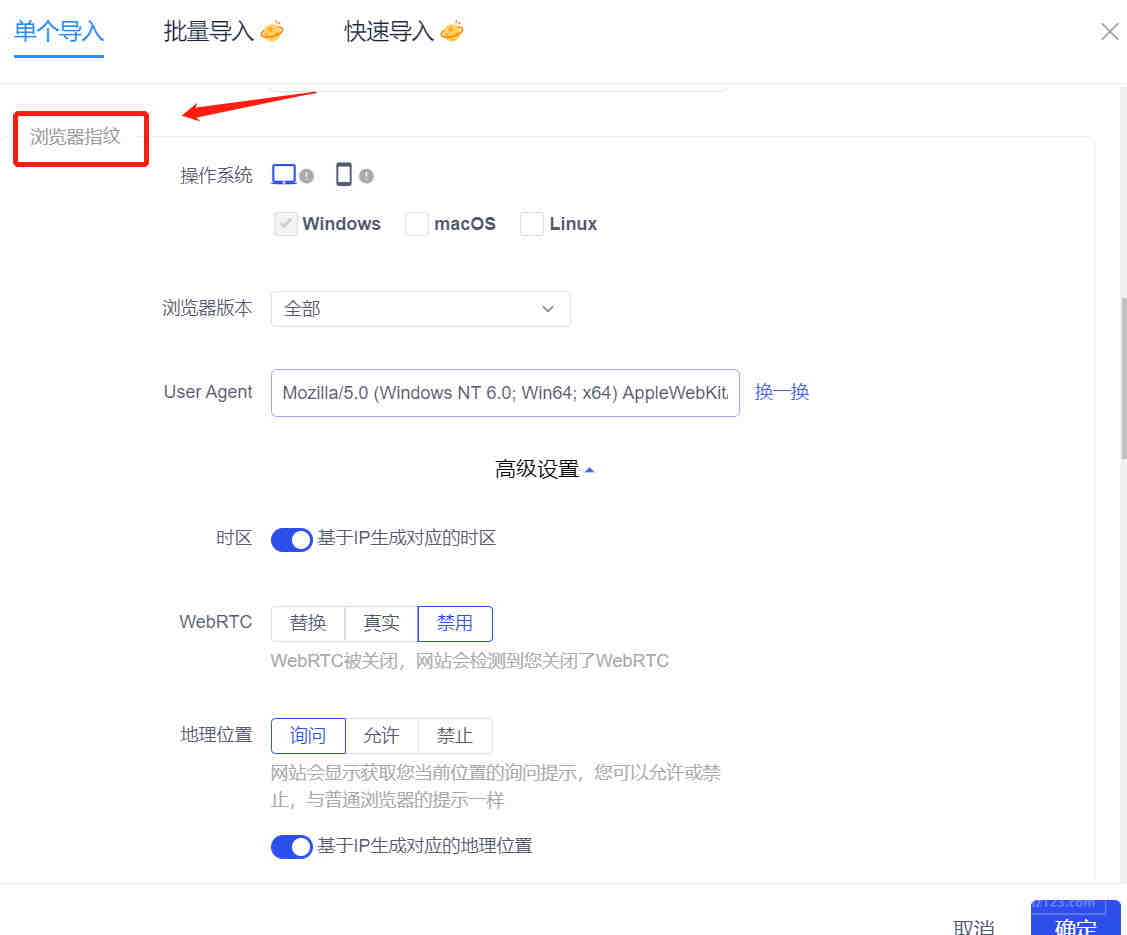Click the geolocation prompt description text
Screen dimensions: 1127x935
point(495,786)
